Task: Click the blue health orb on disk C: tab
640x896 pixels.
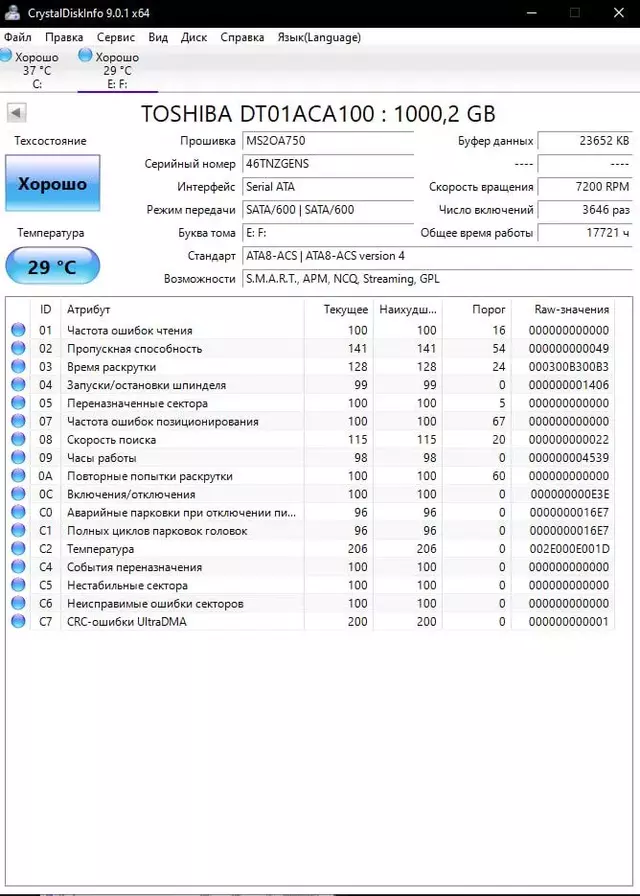Action: (x=5, y=55)
